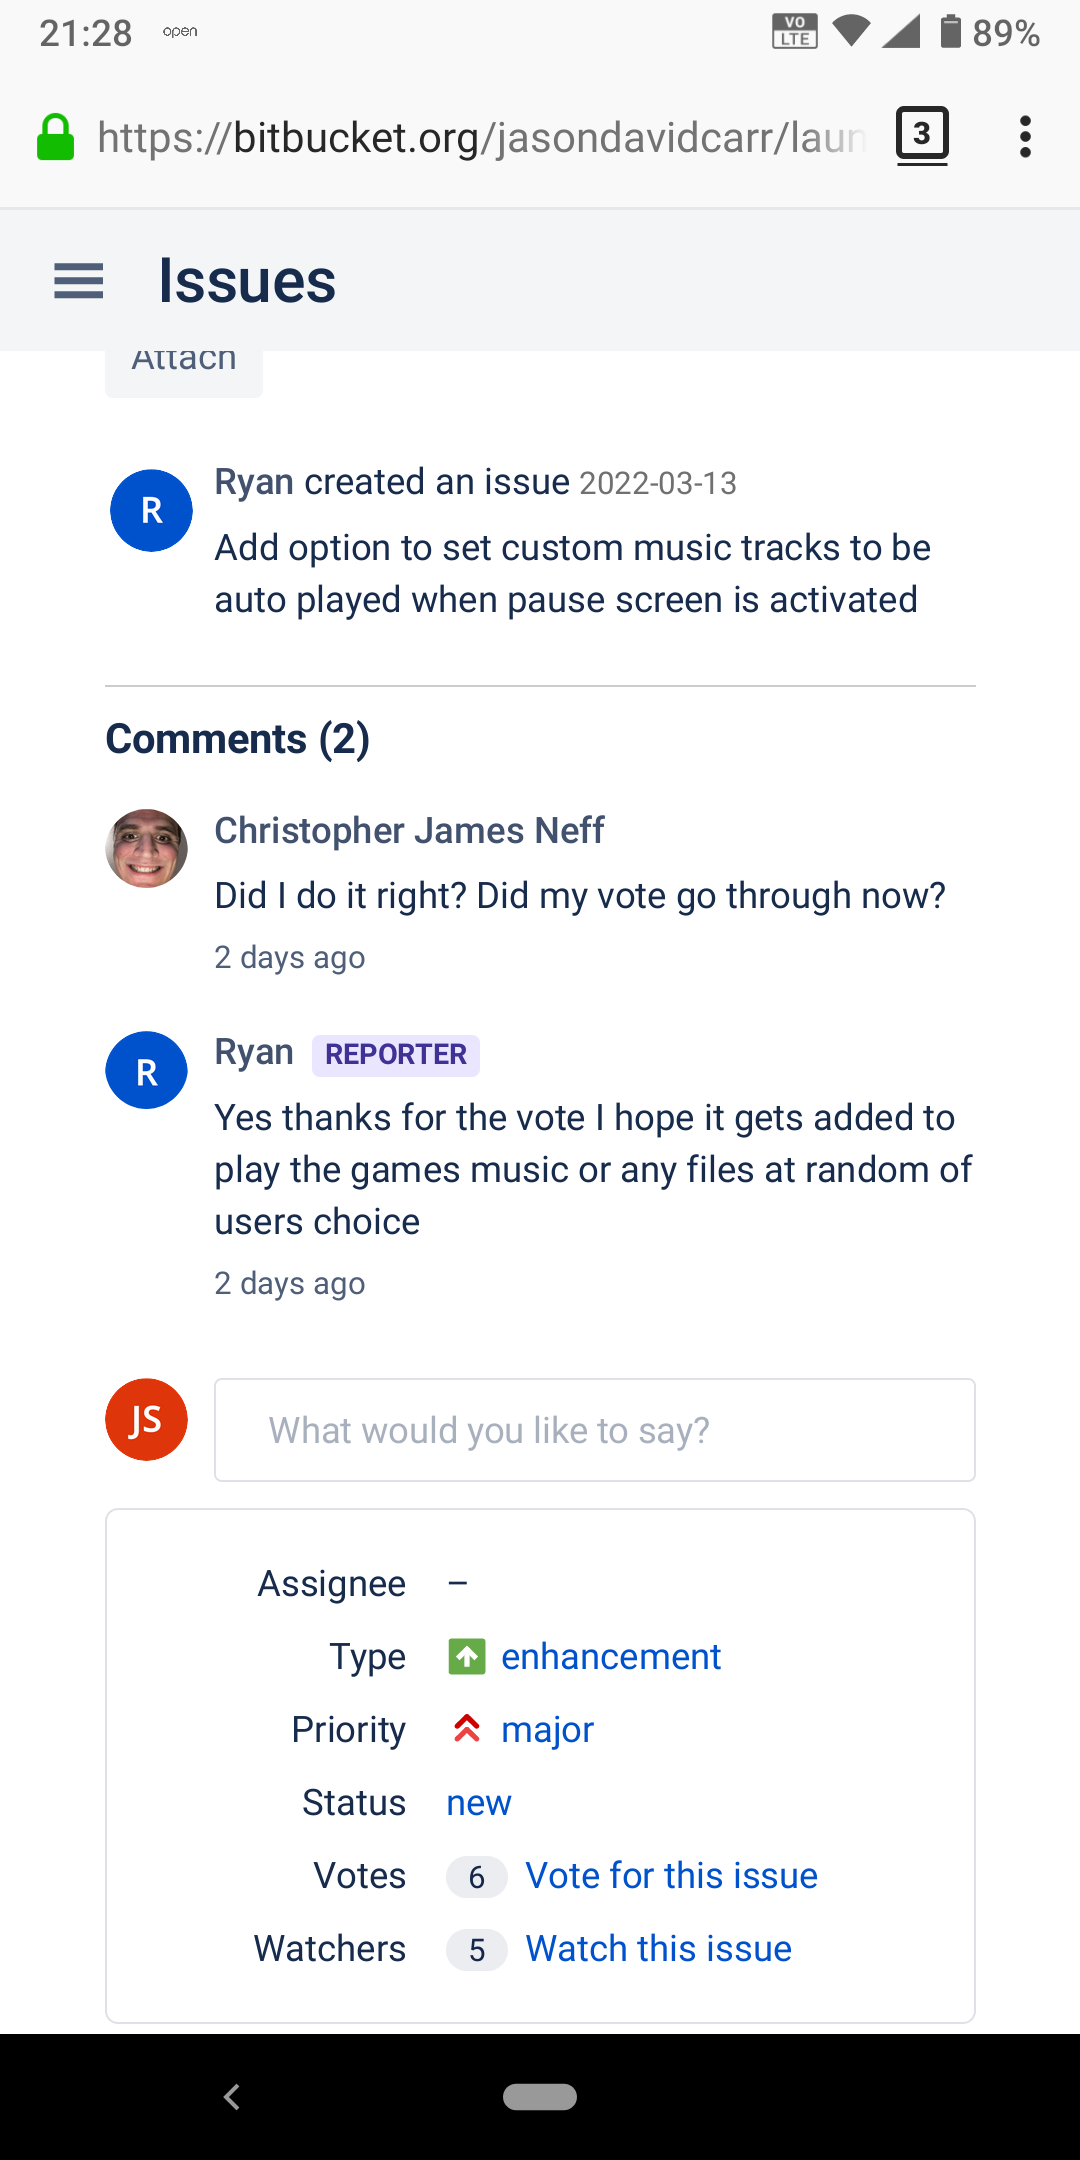Click the 'Vote for this issue' link
This screenshot has height=2160, width=1080.
(x=672, y=1876)
